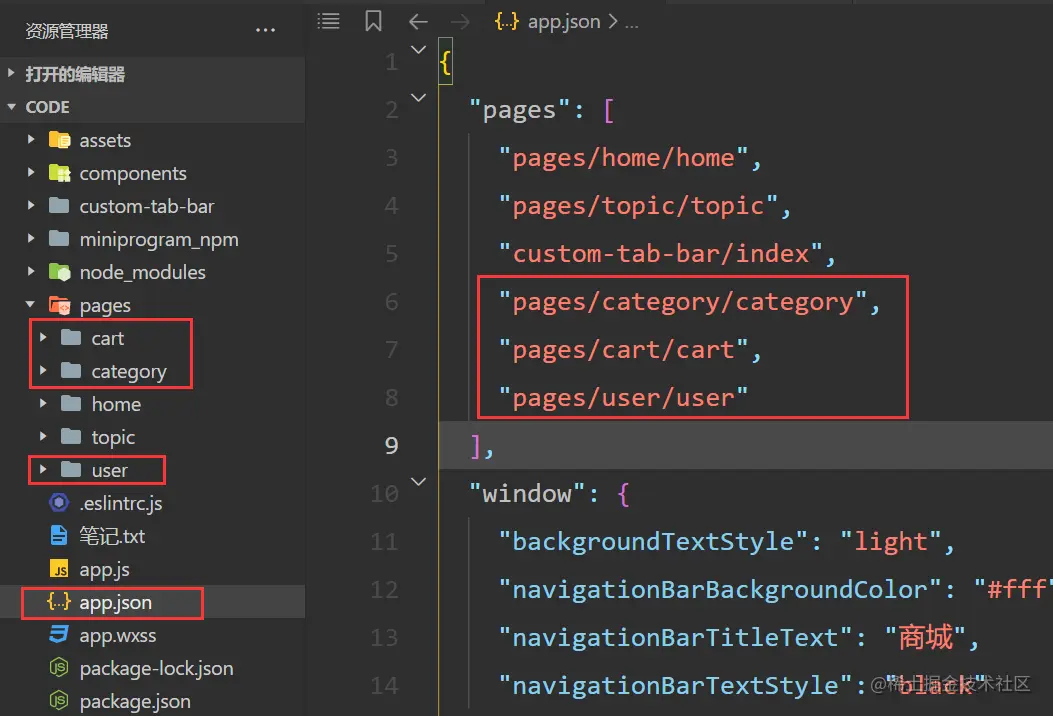Click "pages/category/category" string on line 6
Screen dimensions: 1053x716
click(682, 302)
